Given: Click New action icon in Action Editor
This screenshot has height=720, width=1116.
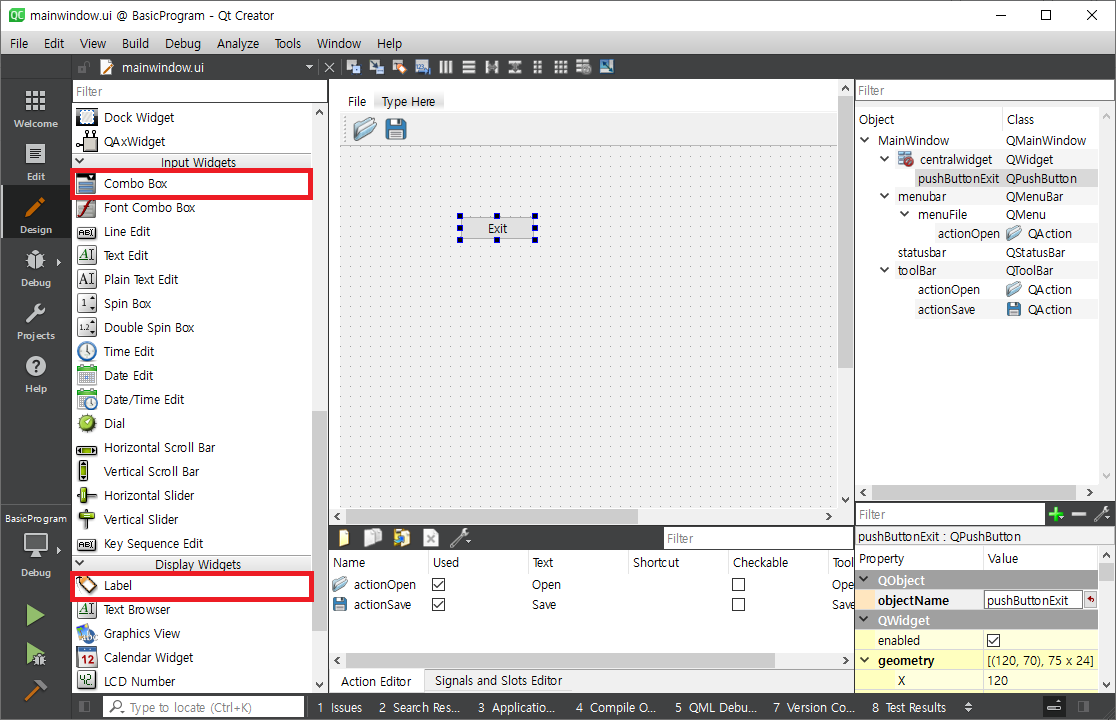Looking at the screenshot, I should click(x=344, y=538).
